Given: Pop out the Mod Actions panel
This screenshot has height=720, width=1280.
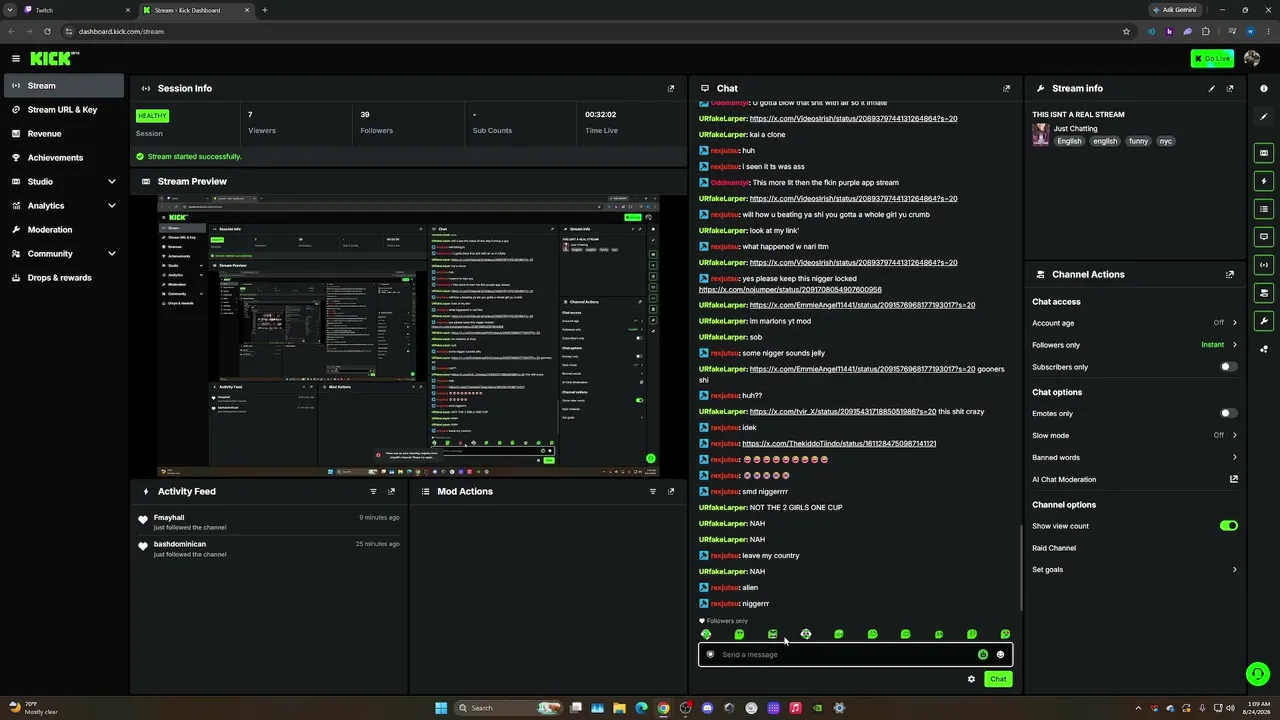Looking at the screenshot, I should 671,491.
